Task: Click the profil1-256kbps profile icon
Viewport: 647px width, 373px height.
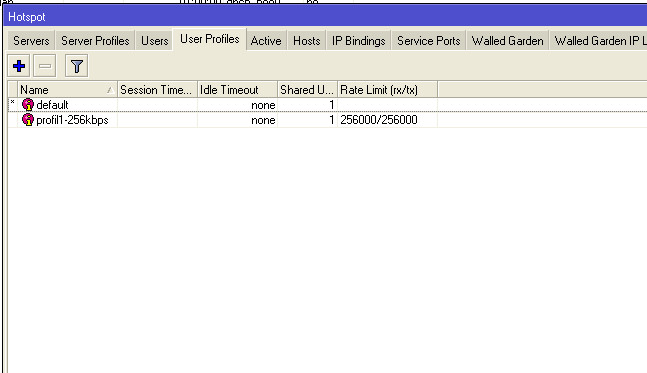Action: click(x=28, y=120)
